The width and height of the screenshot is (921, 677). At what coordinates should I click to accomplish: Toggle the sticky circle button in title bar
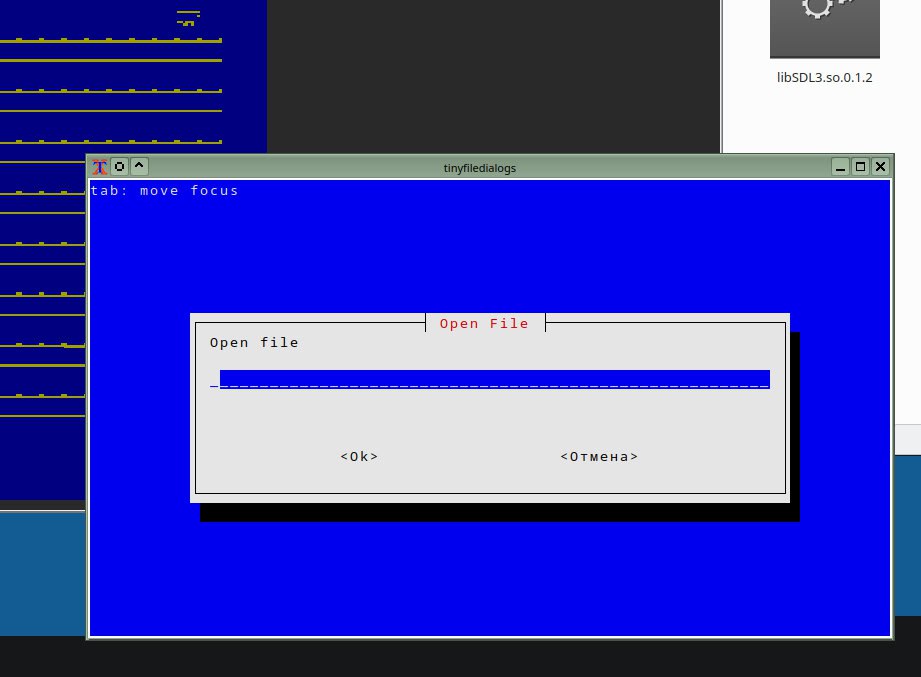tap(120, 167)
